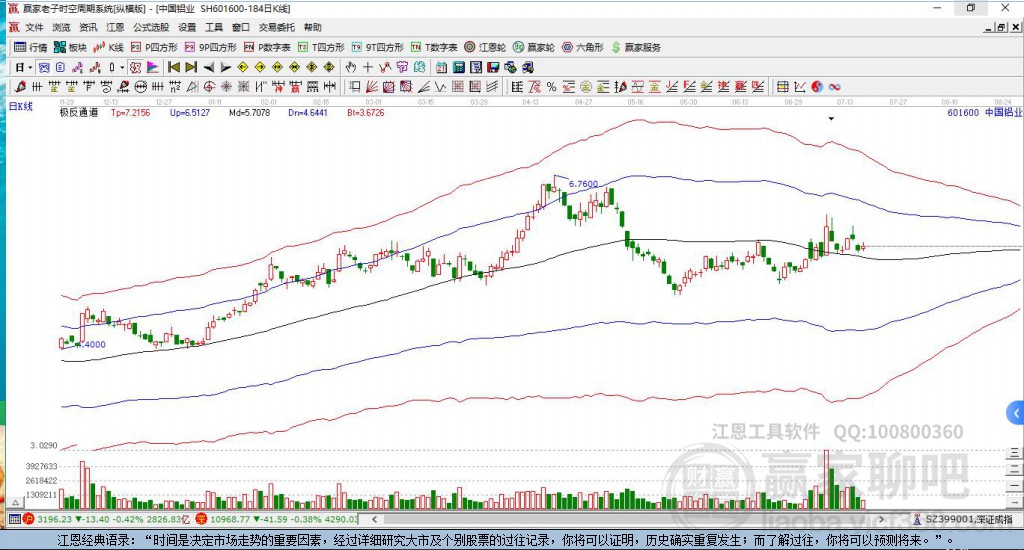Click the Gann fan lines icon
The image size is (1024, 550).
(372, 86)
